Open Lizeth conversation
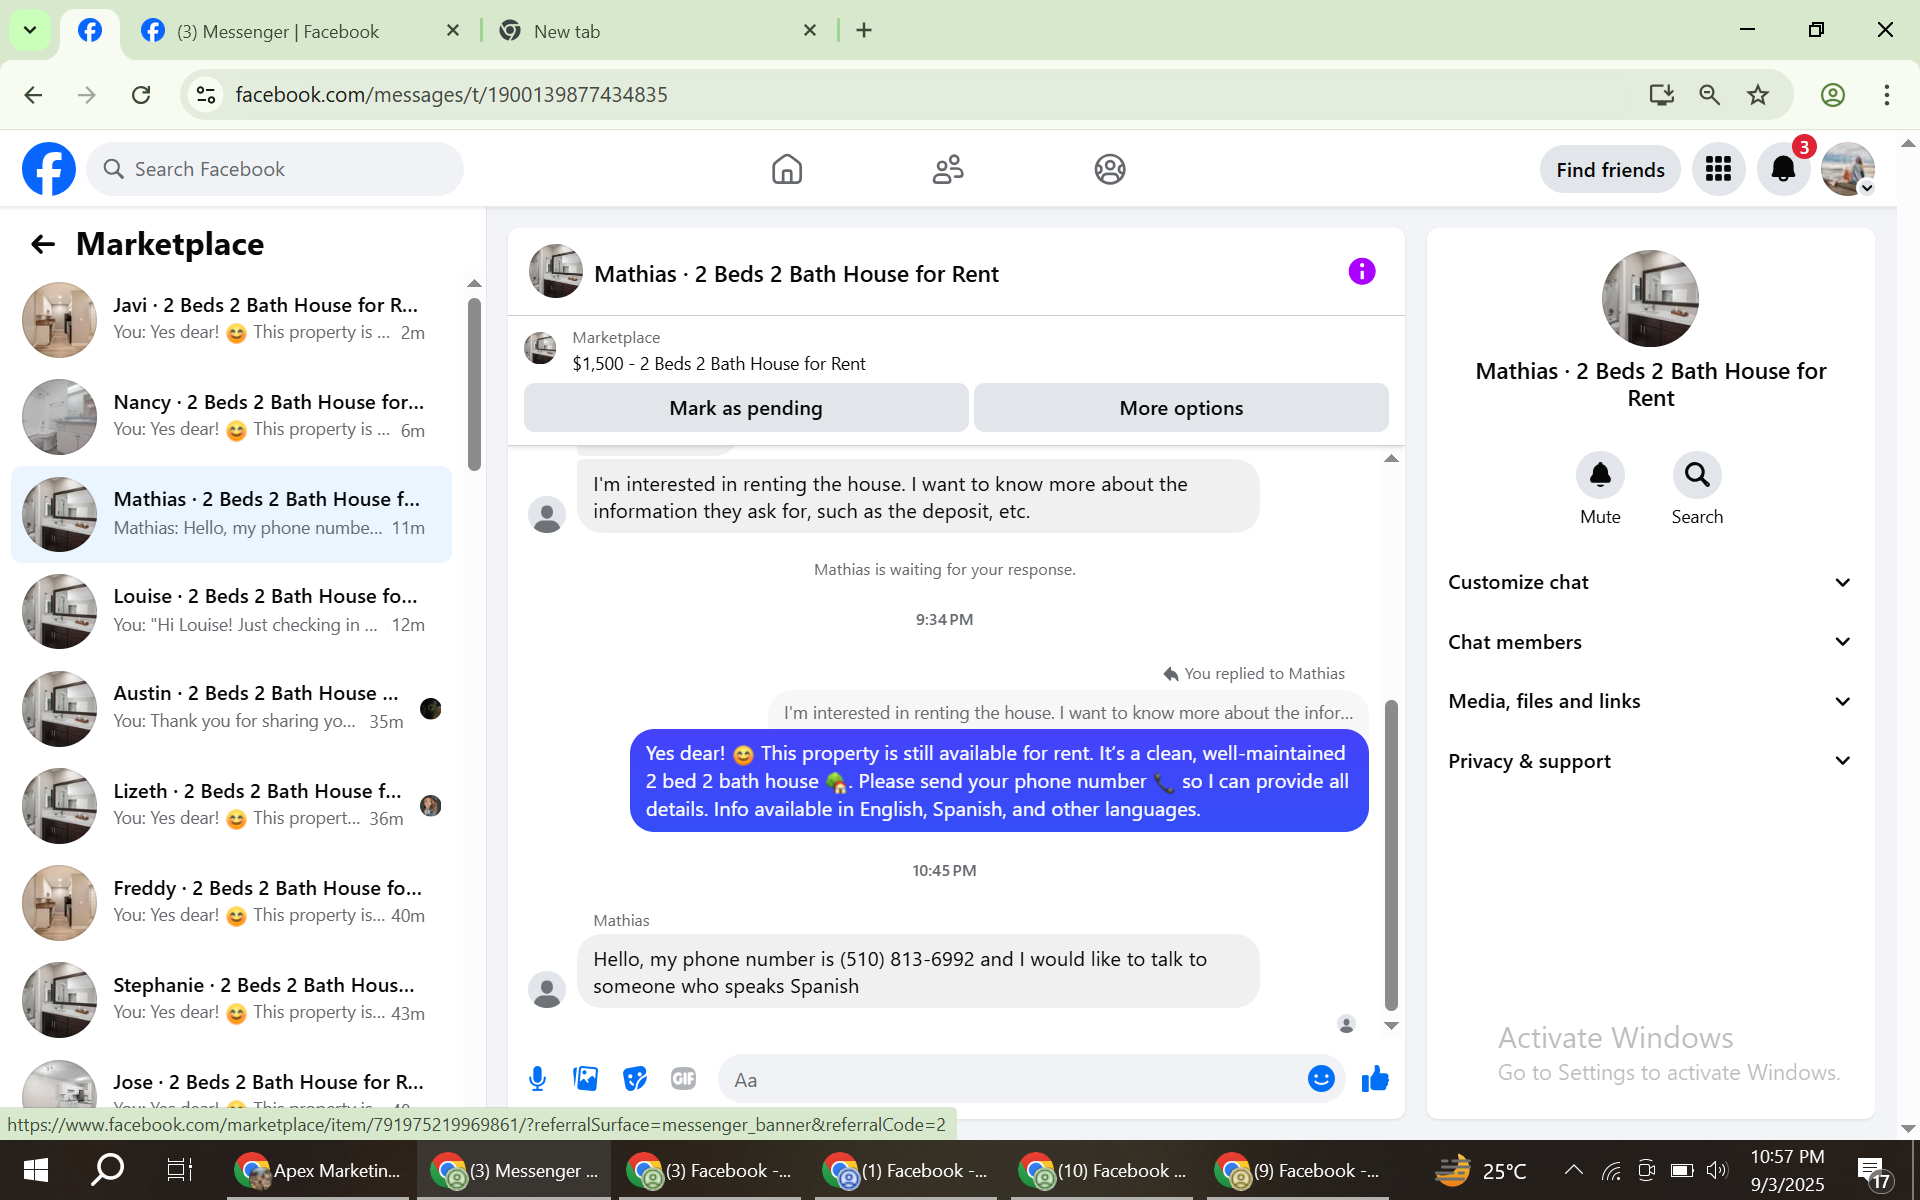 [x=232, y=805]
